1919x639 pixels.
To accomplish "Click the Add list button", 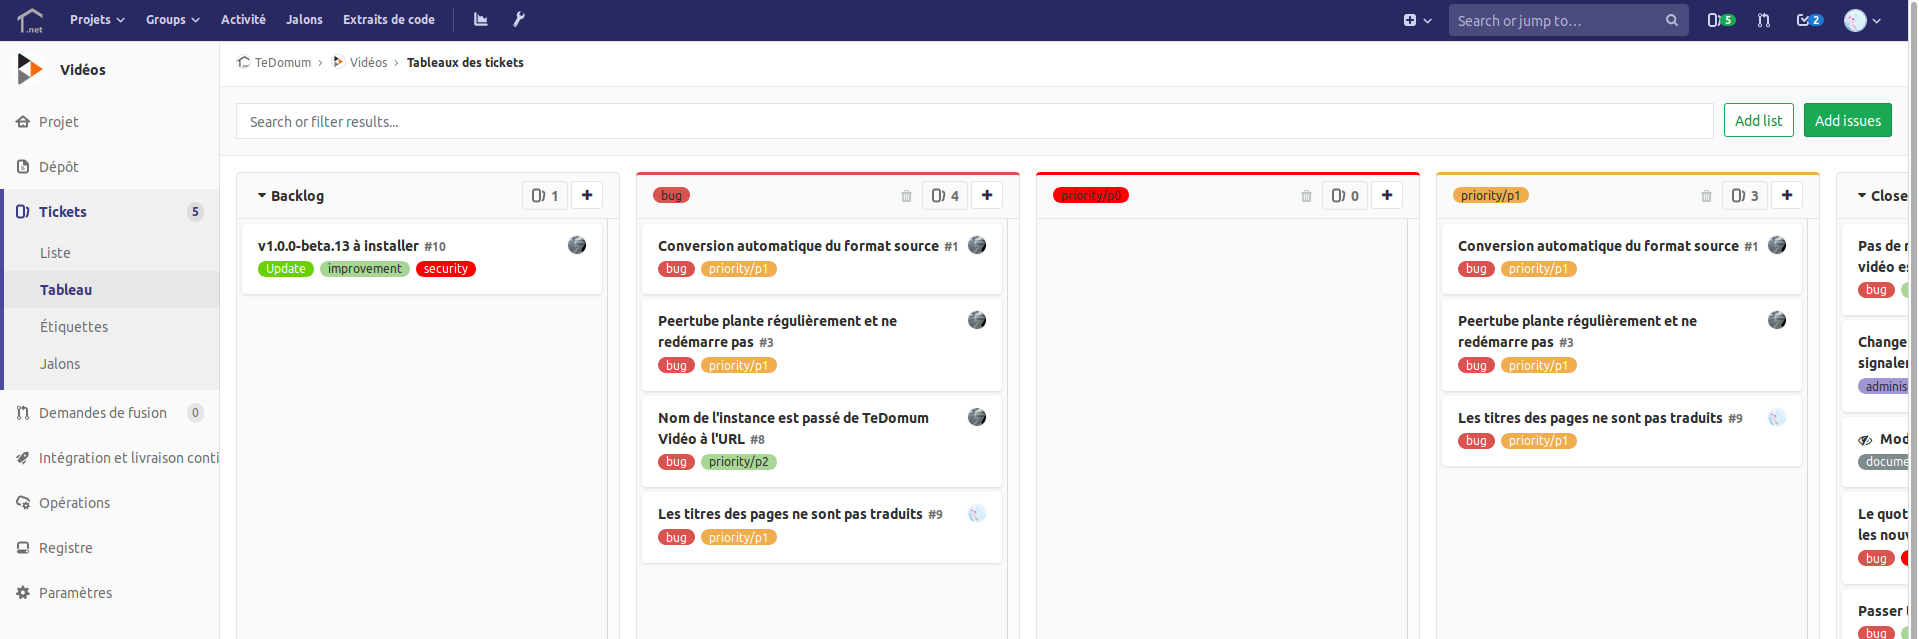I will point(1758,121).
